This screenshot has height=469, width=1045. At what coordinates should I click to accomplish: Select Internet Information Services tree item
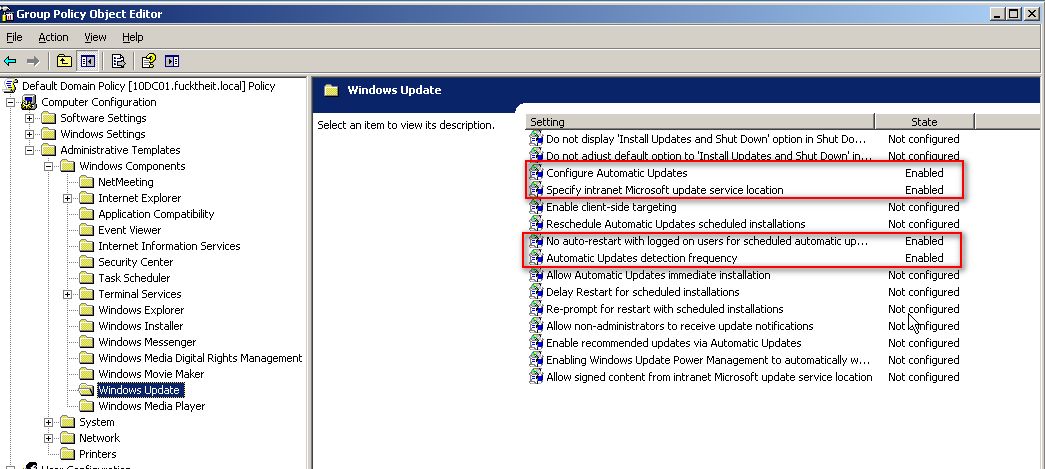point(169,246)
